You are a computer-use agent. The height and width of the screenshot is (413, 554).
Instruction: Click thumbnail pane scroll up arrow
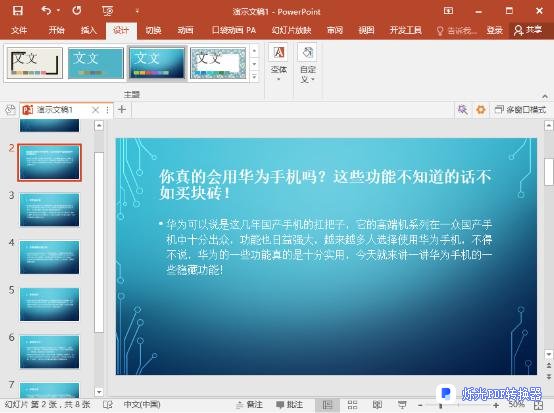(x=99, y=125)
